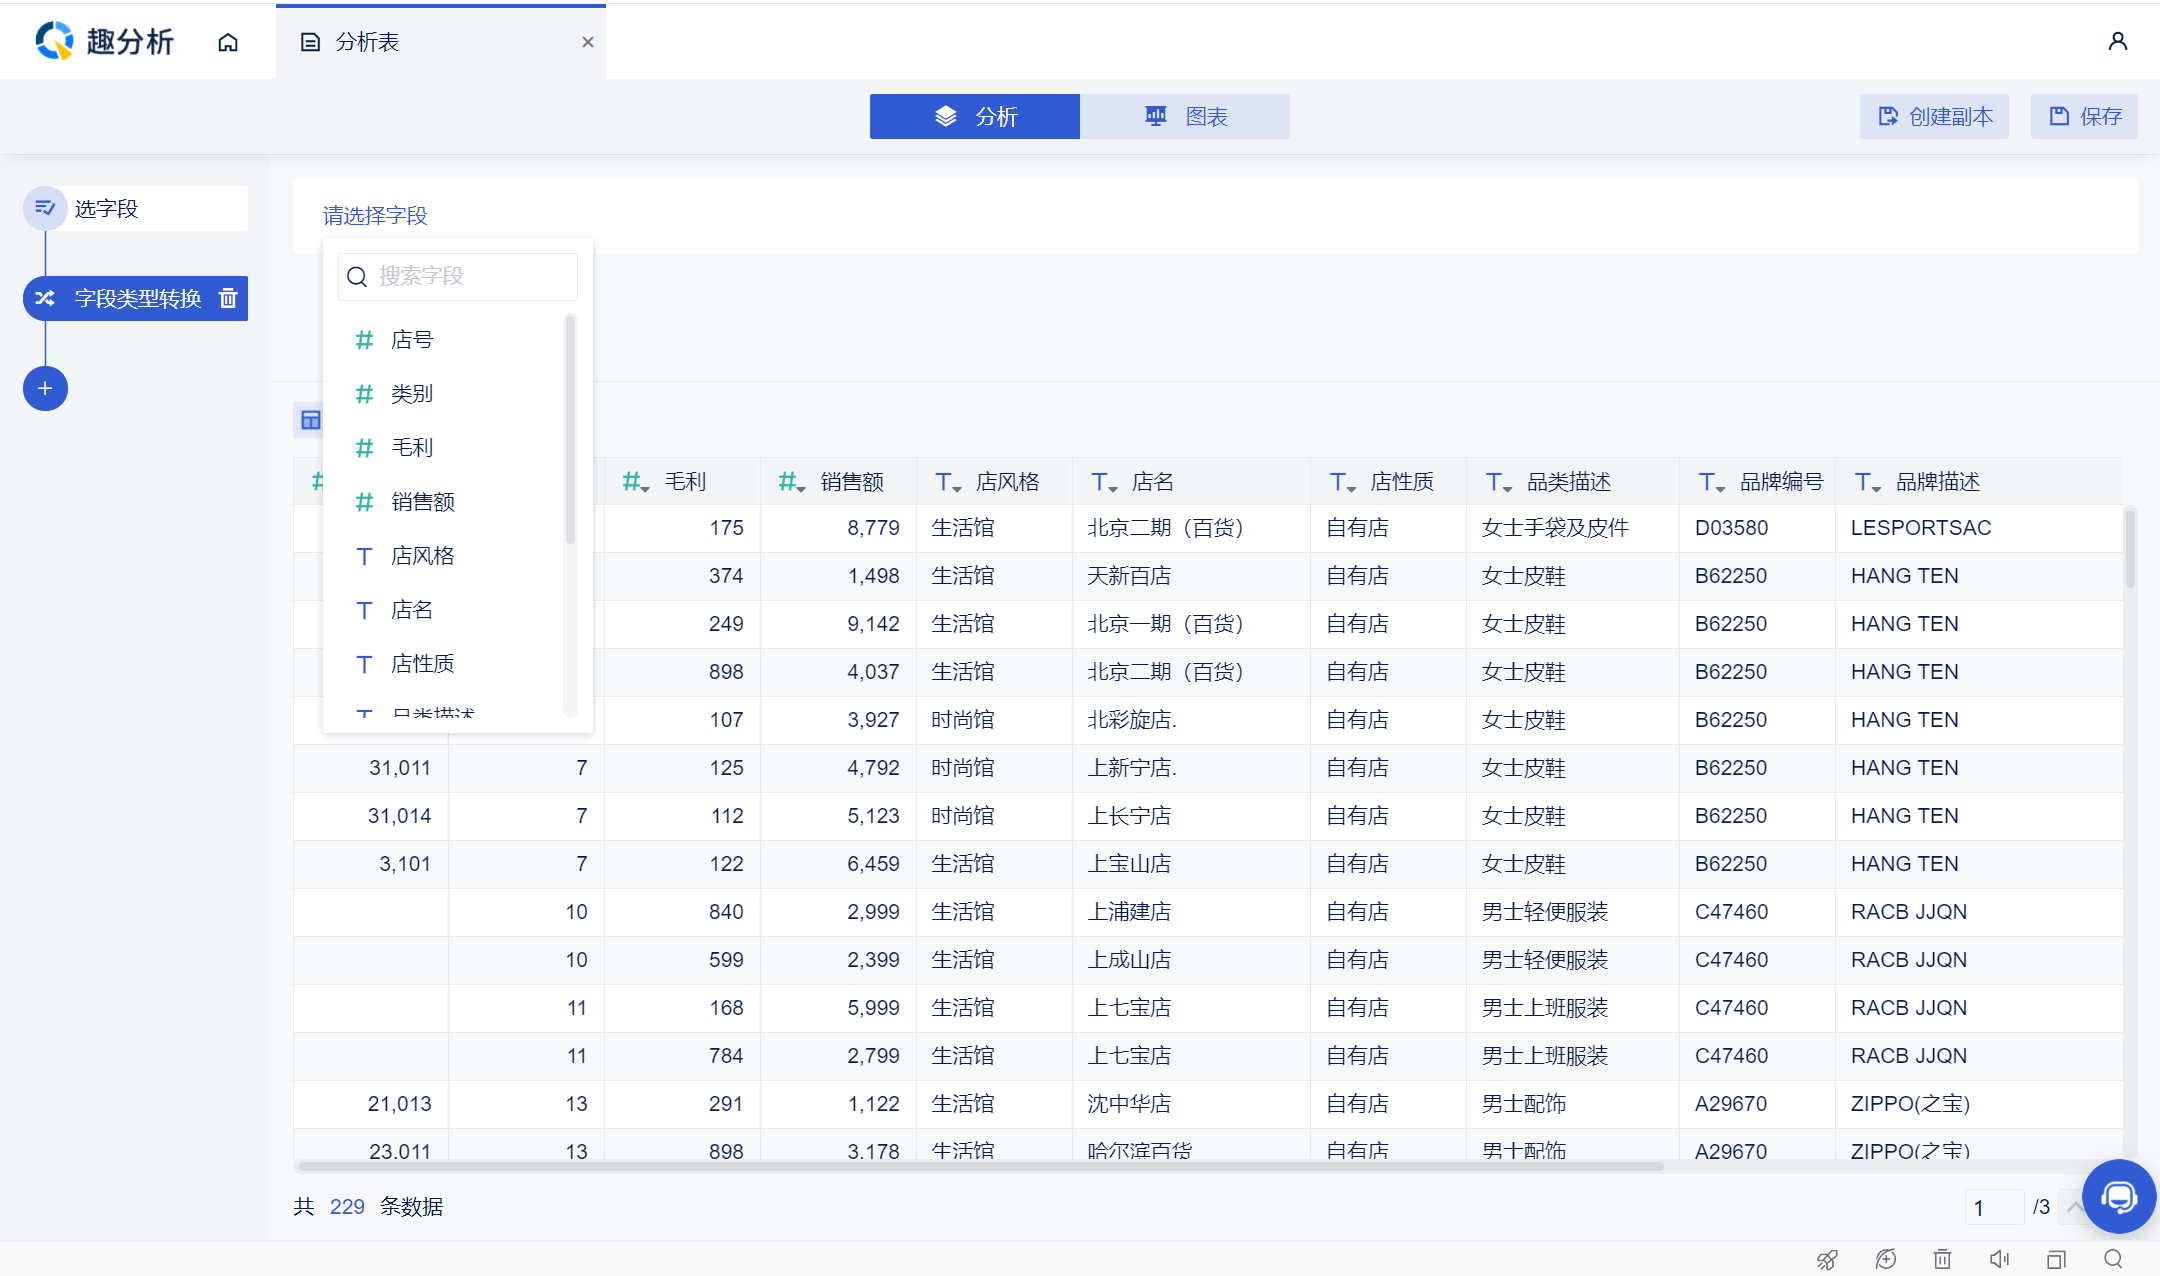Click the blue plus add-step button
This screenshot has height=1276, width=2160.
[x=45, y=388]
